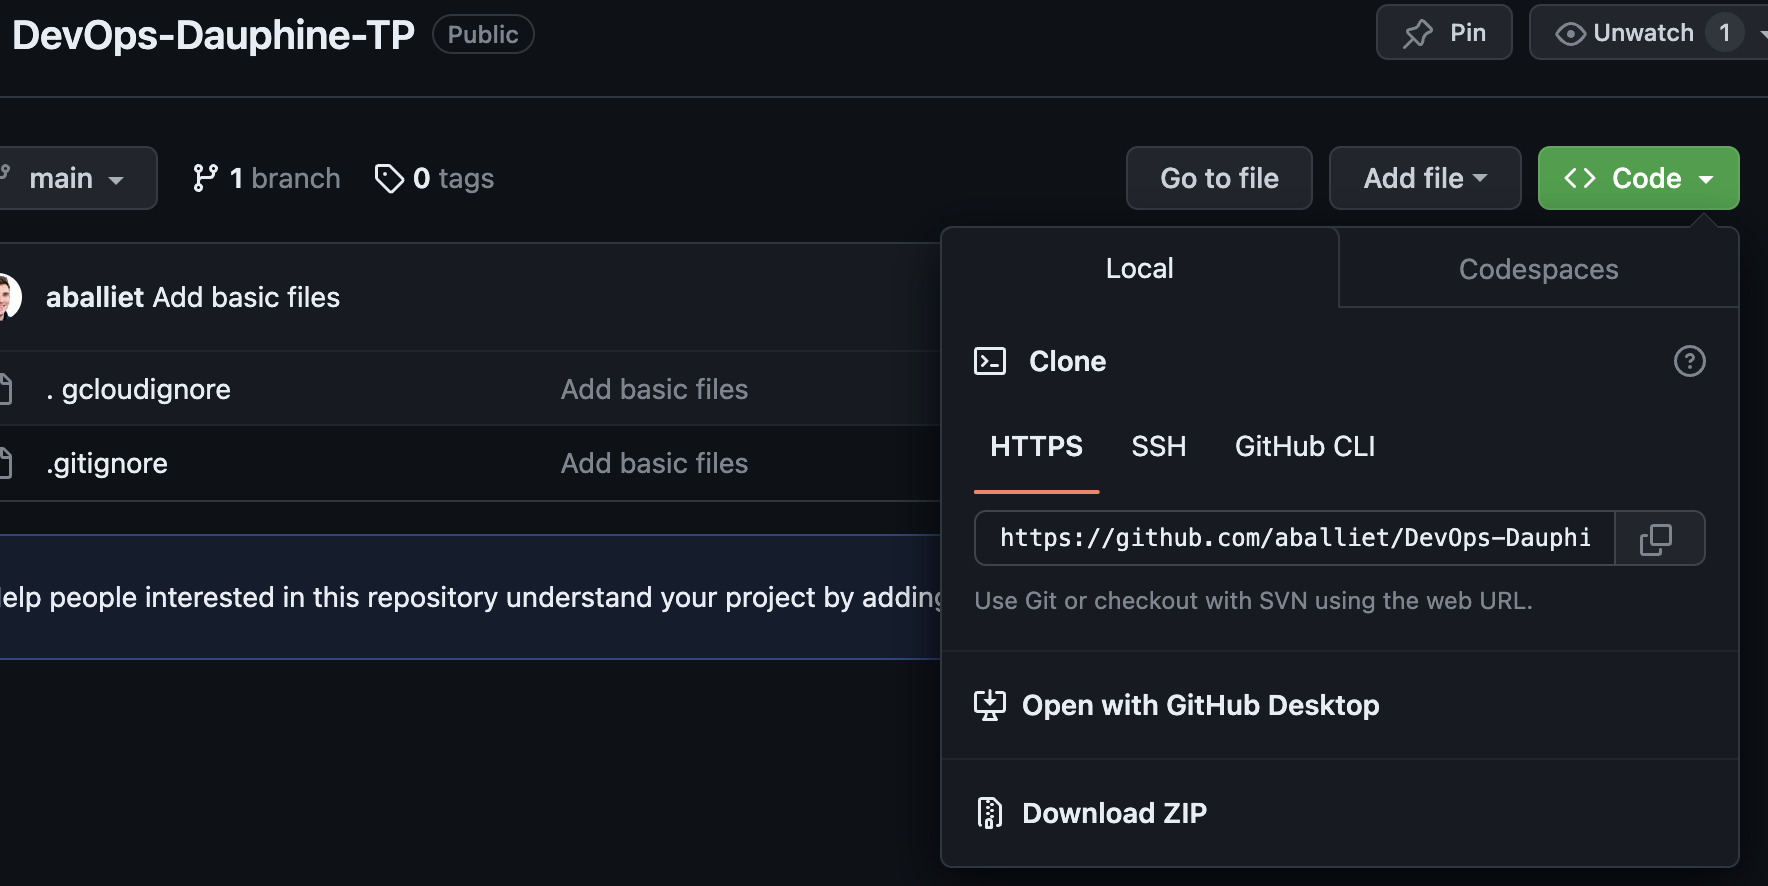Click the Go to file button
Screen dimensions: 1768x886
click(x=1219, y=178)
